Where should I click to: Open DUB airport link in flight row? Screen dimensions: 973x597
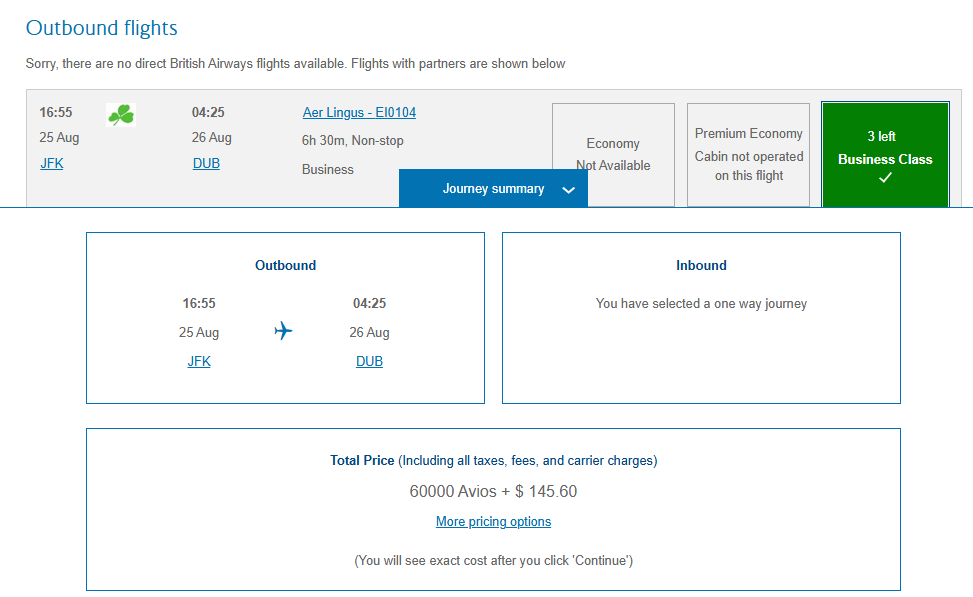tap(206, 163)
